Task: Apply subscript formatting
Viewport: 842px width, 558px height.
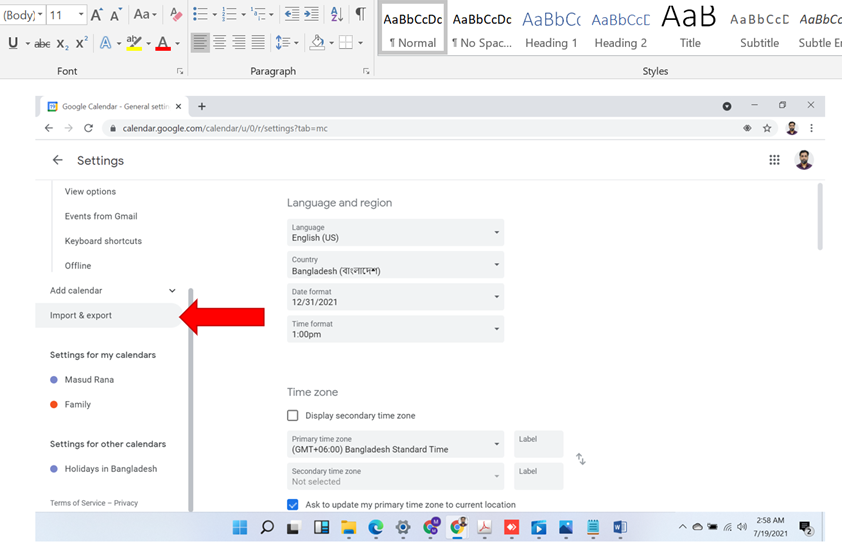Action: pyautogui.click(x=62, y=44)
